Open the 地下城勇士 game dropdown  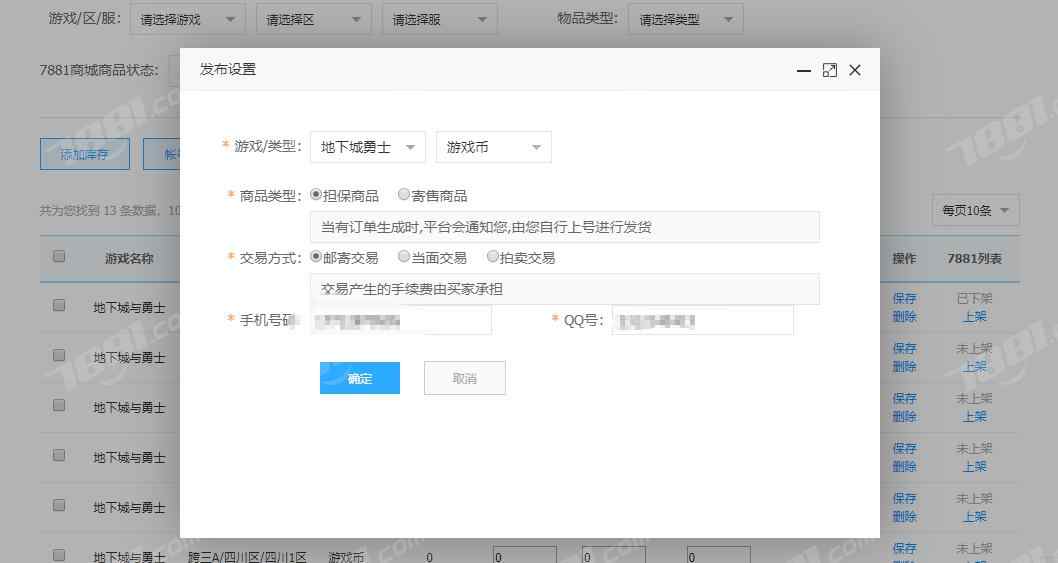point(368,147)
